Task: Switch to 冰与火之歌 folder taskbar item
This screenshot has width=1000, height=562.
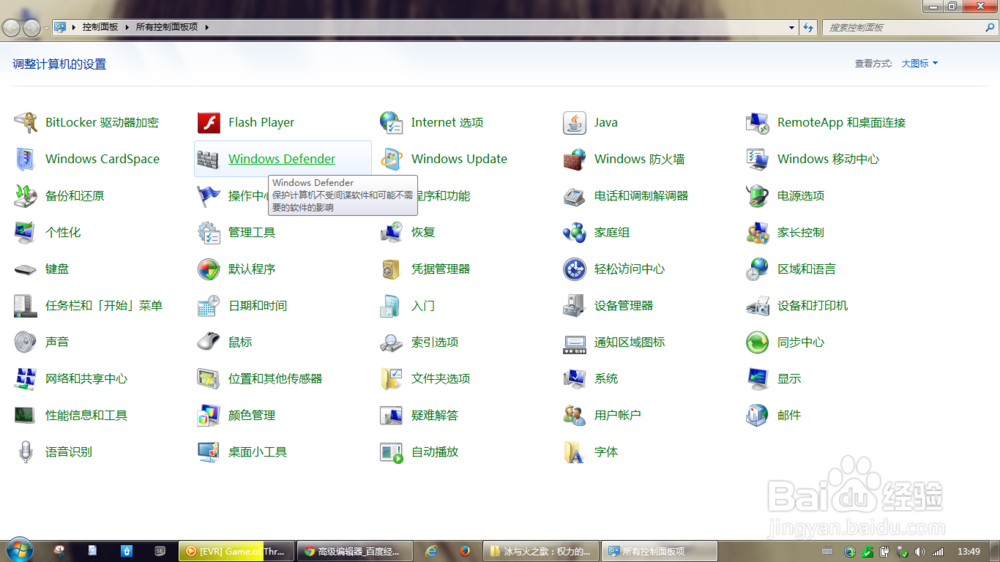Action: (541, 551)
